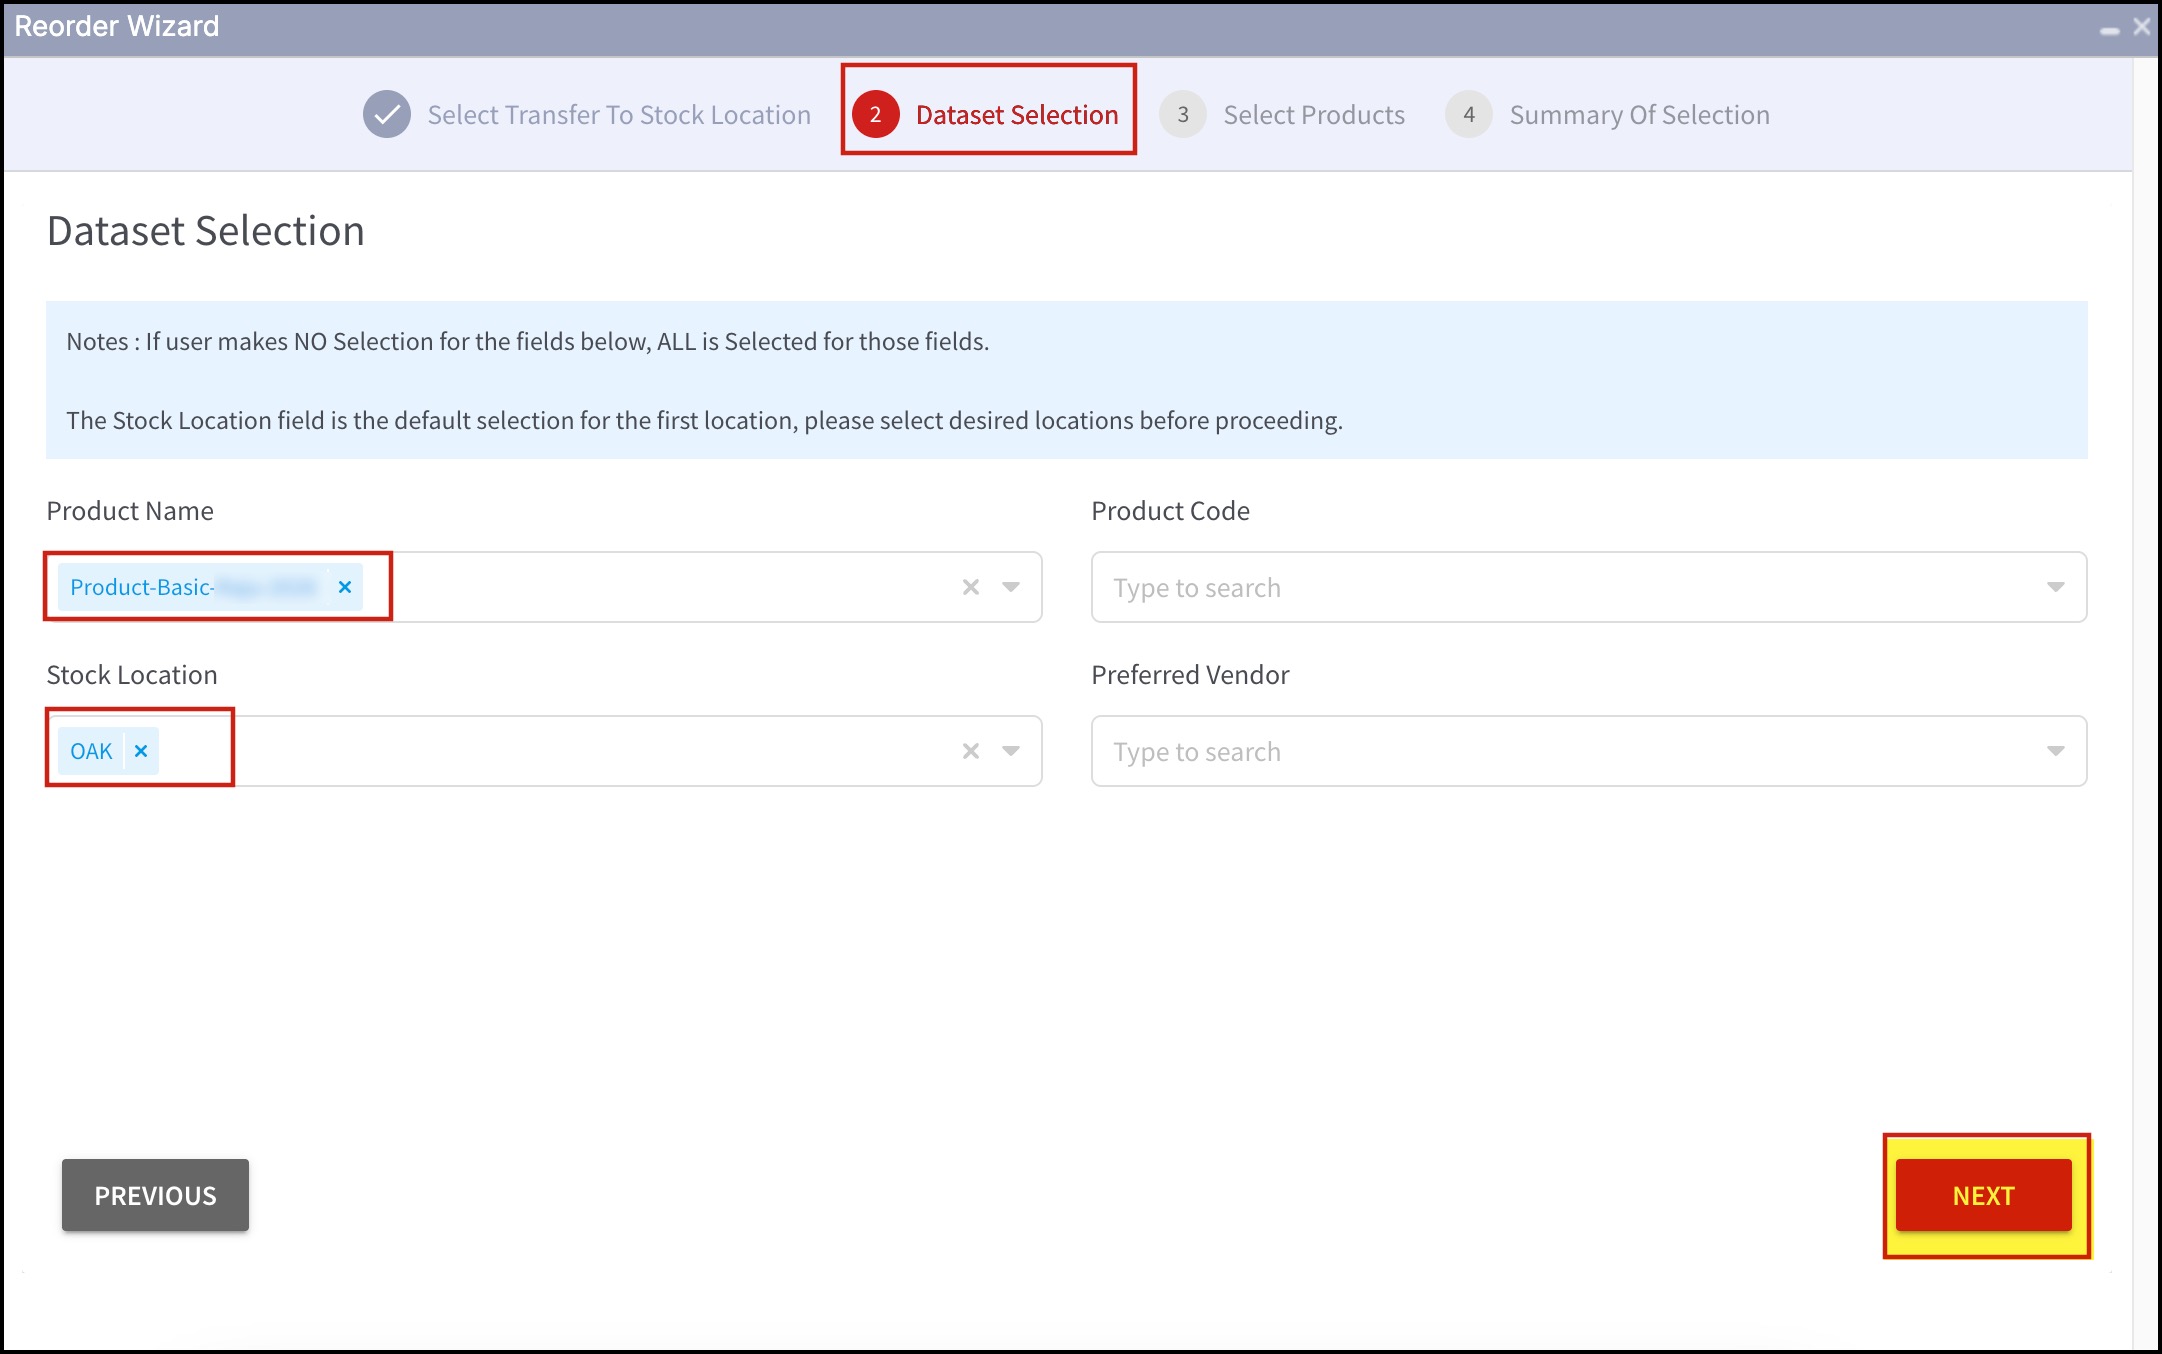Click the step 3 number circle
Screen dimensions: 2162x1354
[1183, 115]
